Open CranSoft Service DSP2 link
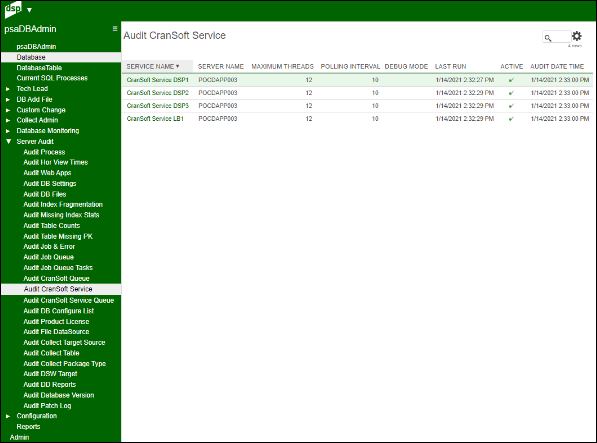597x443 pixels. (158, 93)
